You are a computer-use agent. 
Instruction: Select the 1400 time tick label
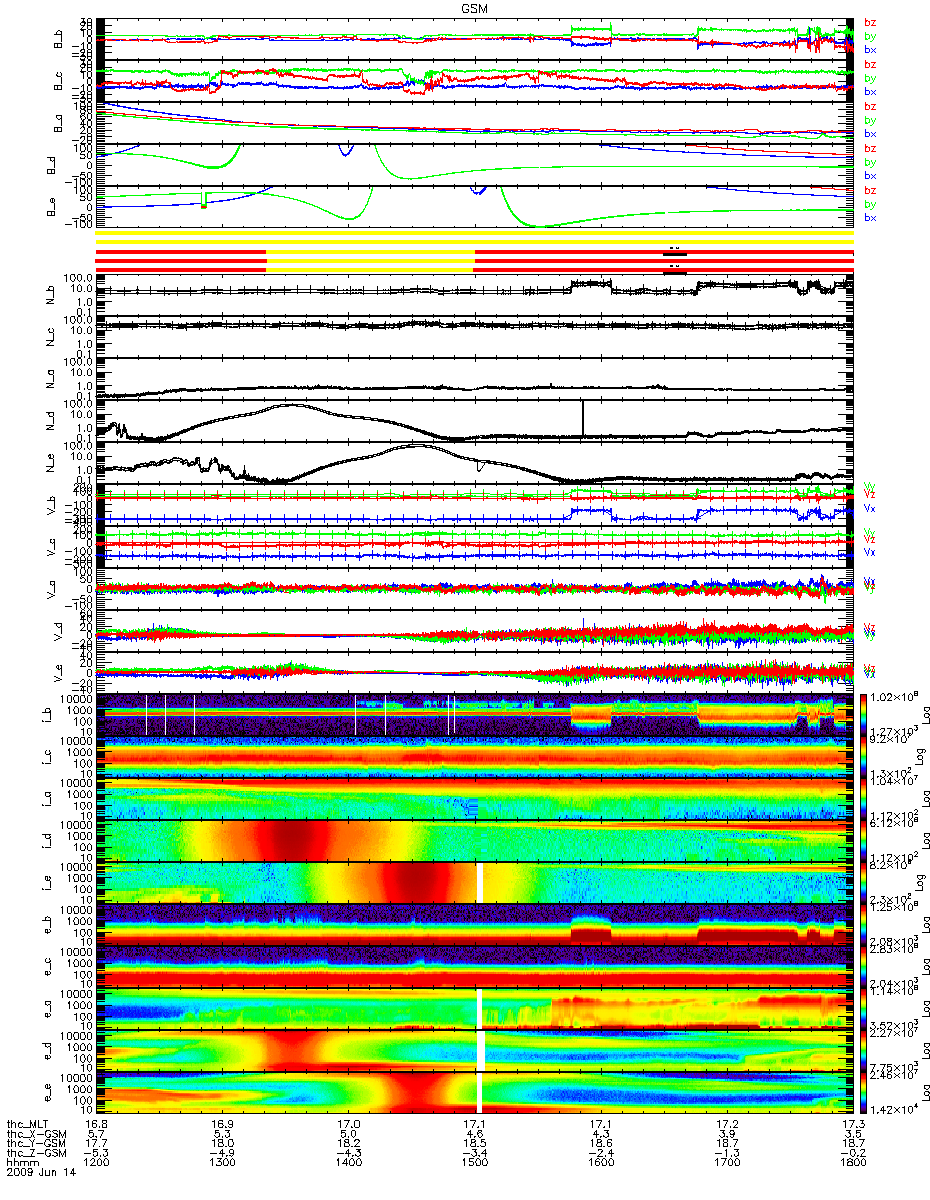[348, 1164]
